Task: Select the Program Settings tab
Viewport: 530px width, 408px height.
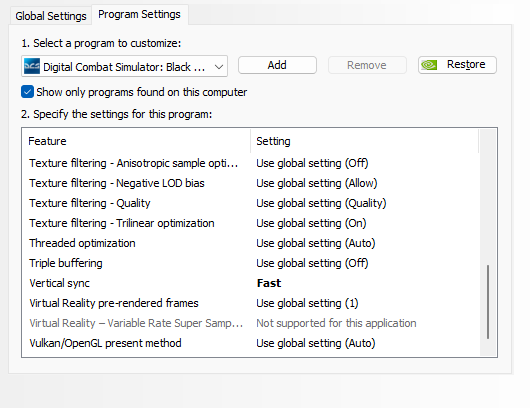Action: pos(139,14)
